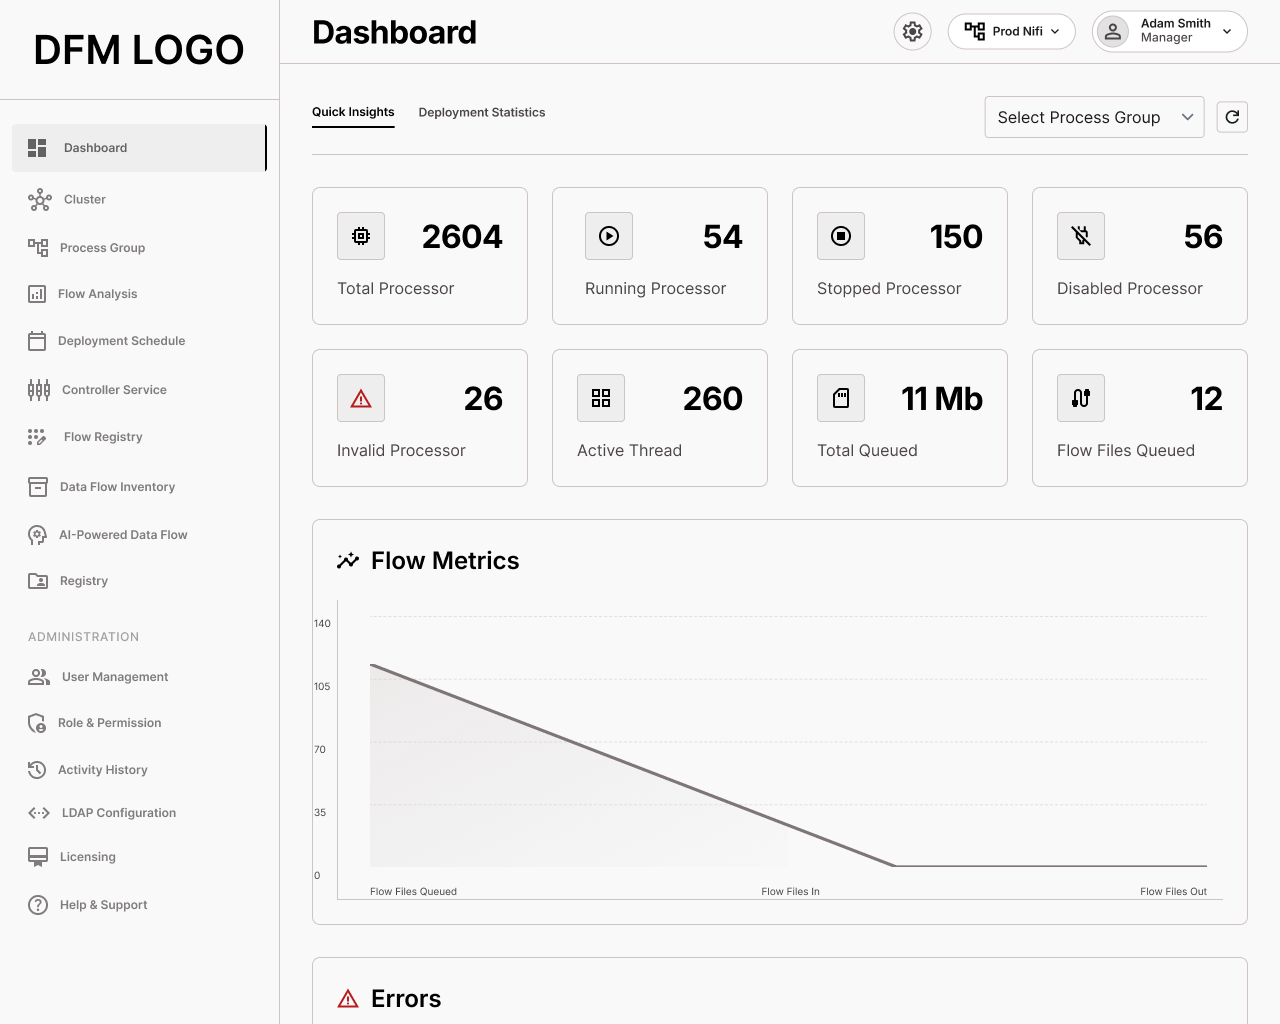Viewport: 1280px width, 1024px height.
Task: Click the Data Flow Inventory box icon
Action: pyautogui.click(x=38, y=487)
